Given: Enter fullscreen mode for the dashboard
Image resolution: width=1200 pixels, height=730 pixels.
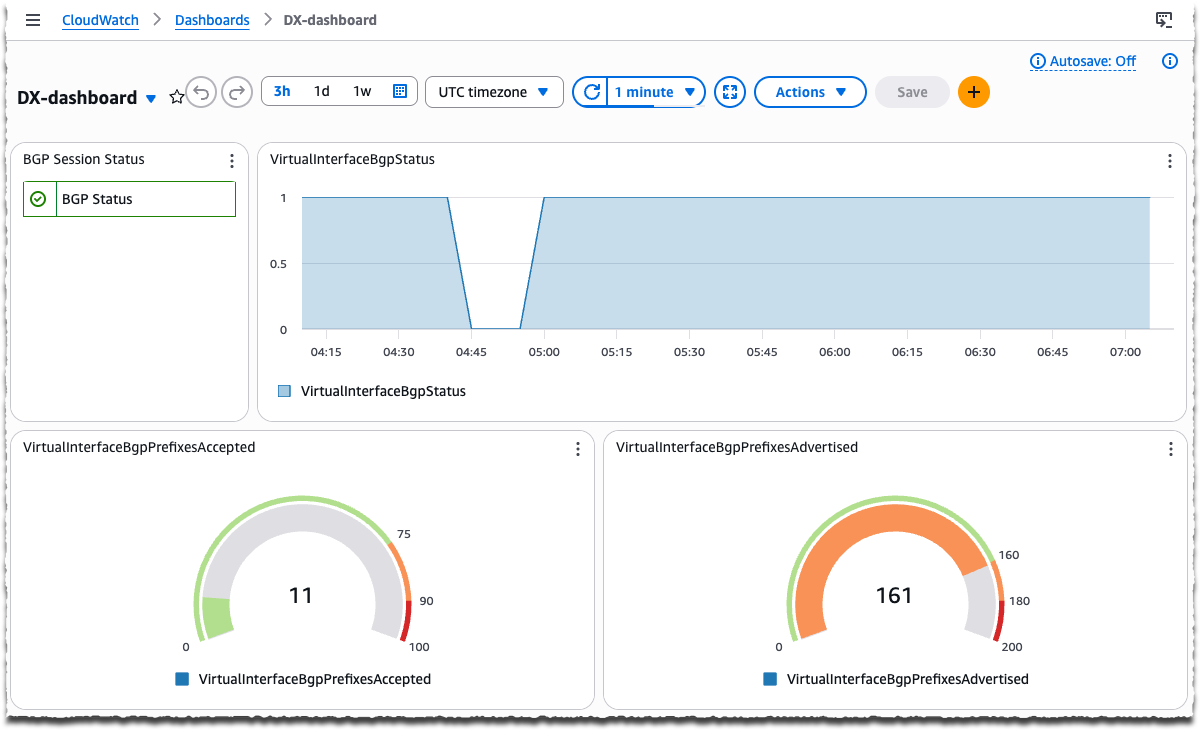Looking at the screenshot, I should coord(729,91).
